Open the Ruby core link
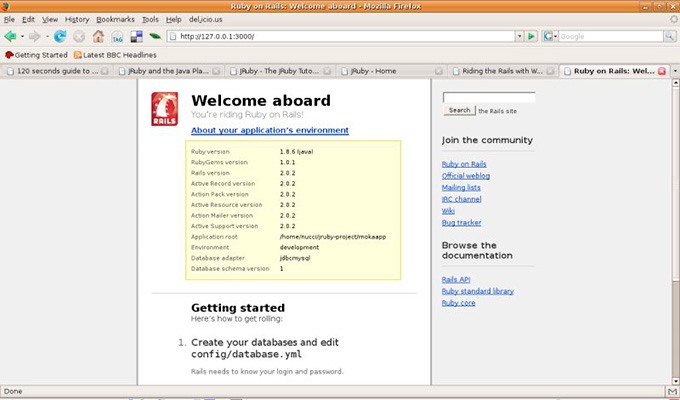Screen dimensions: 680x400 click(458, 303)
